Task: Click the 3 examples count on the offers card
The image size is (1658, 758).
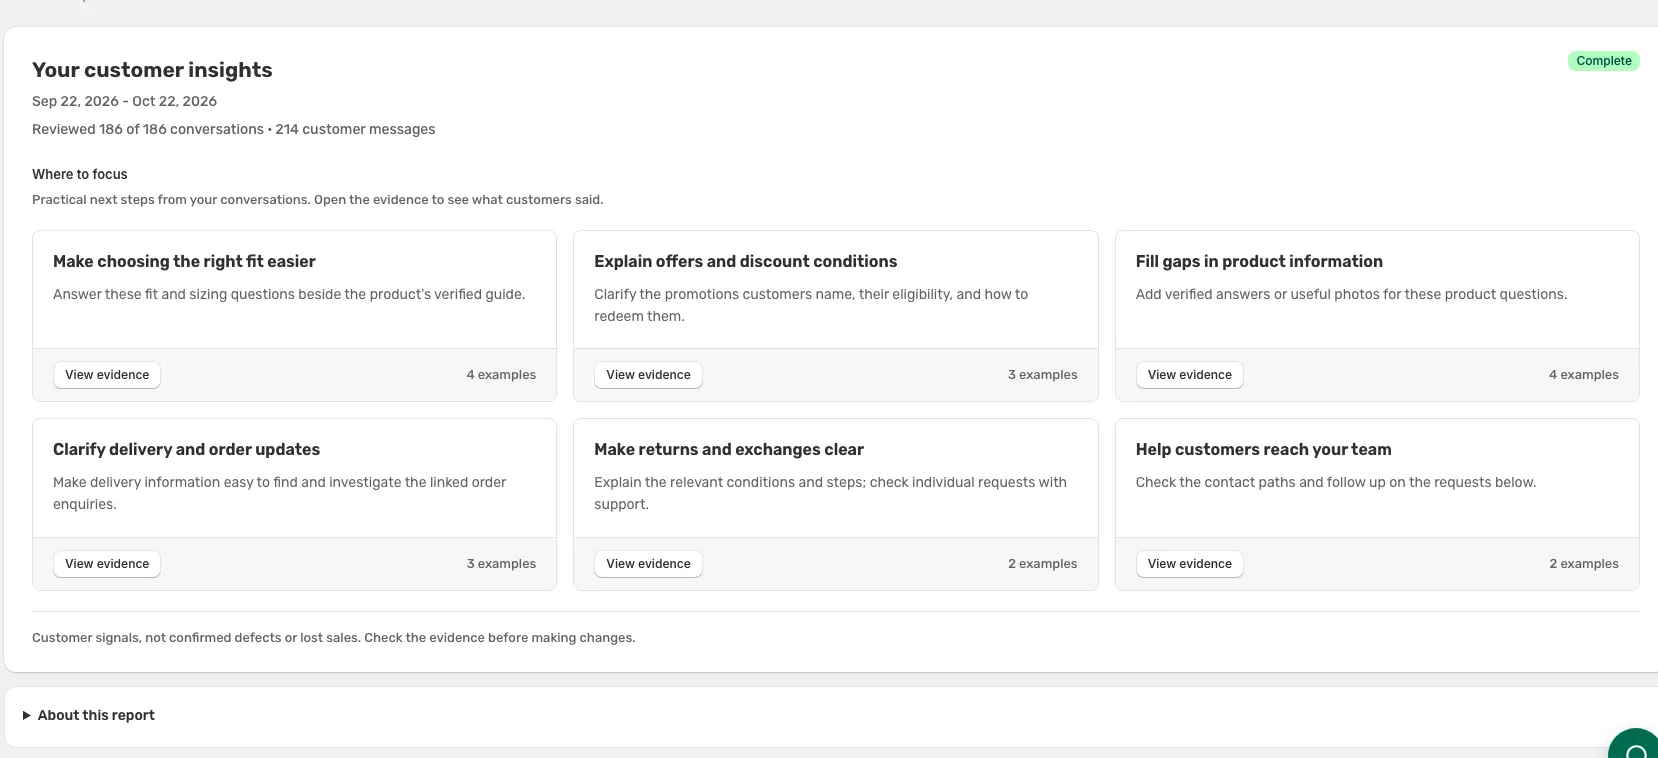Action: (1042, 375)
